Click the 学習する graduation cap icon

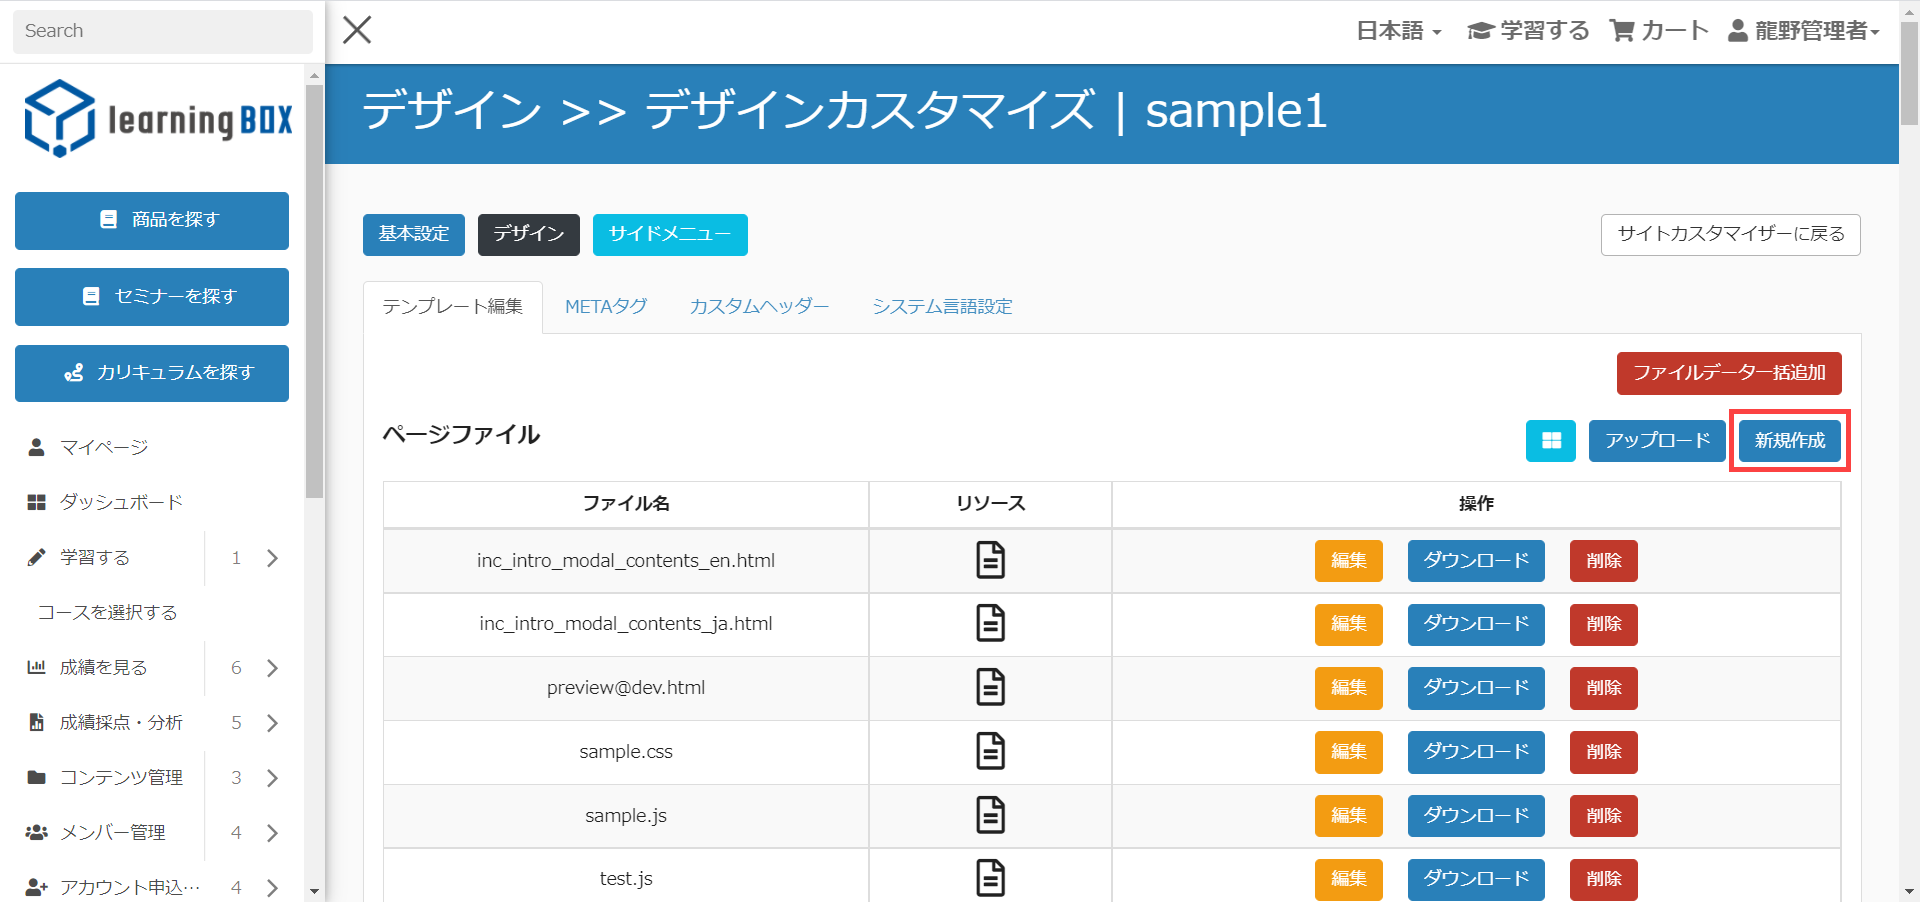1480,31
